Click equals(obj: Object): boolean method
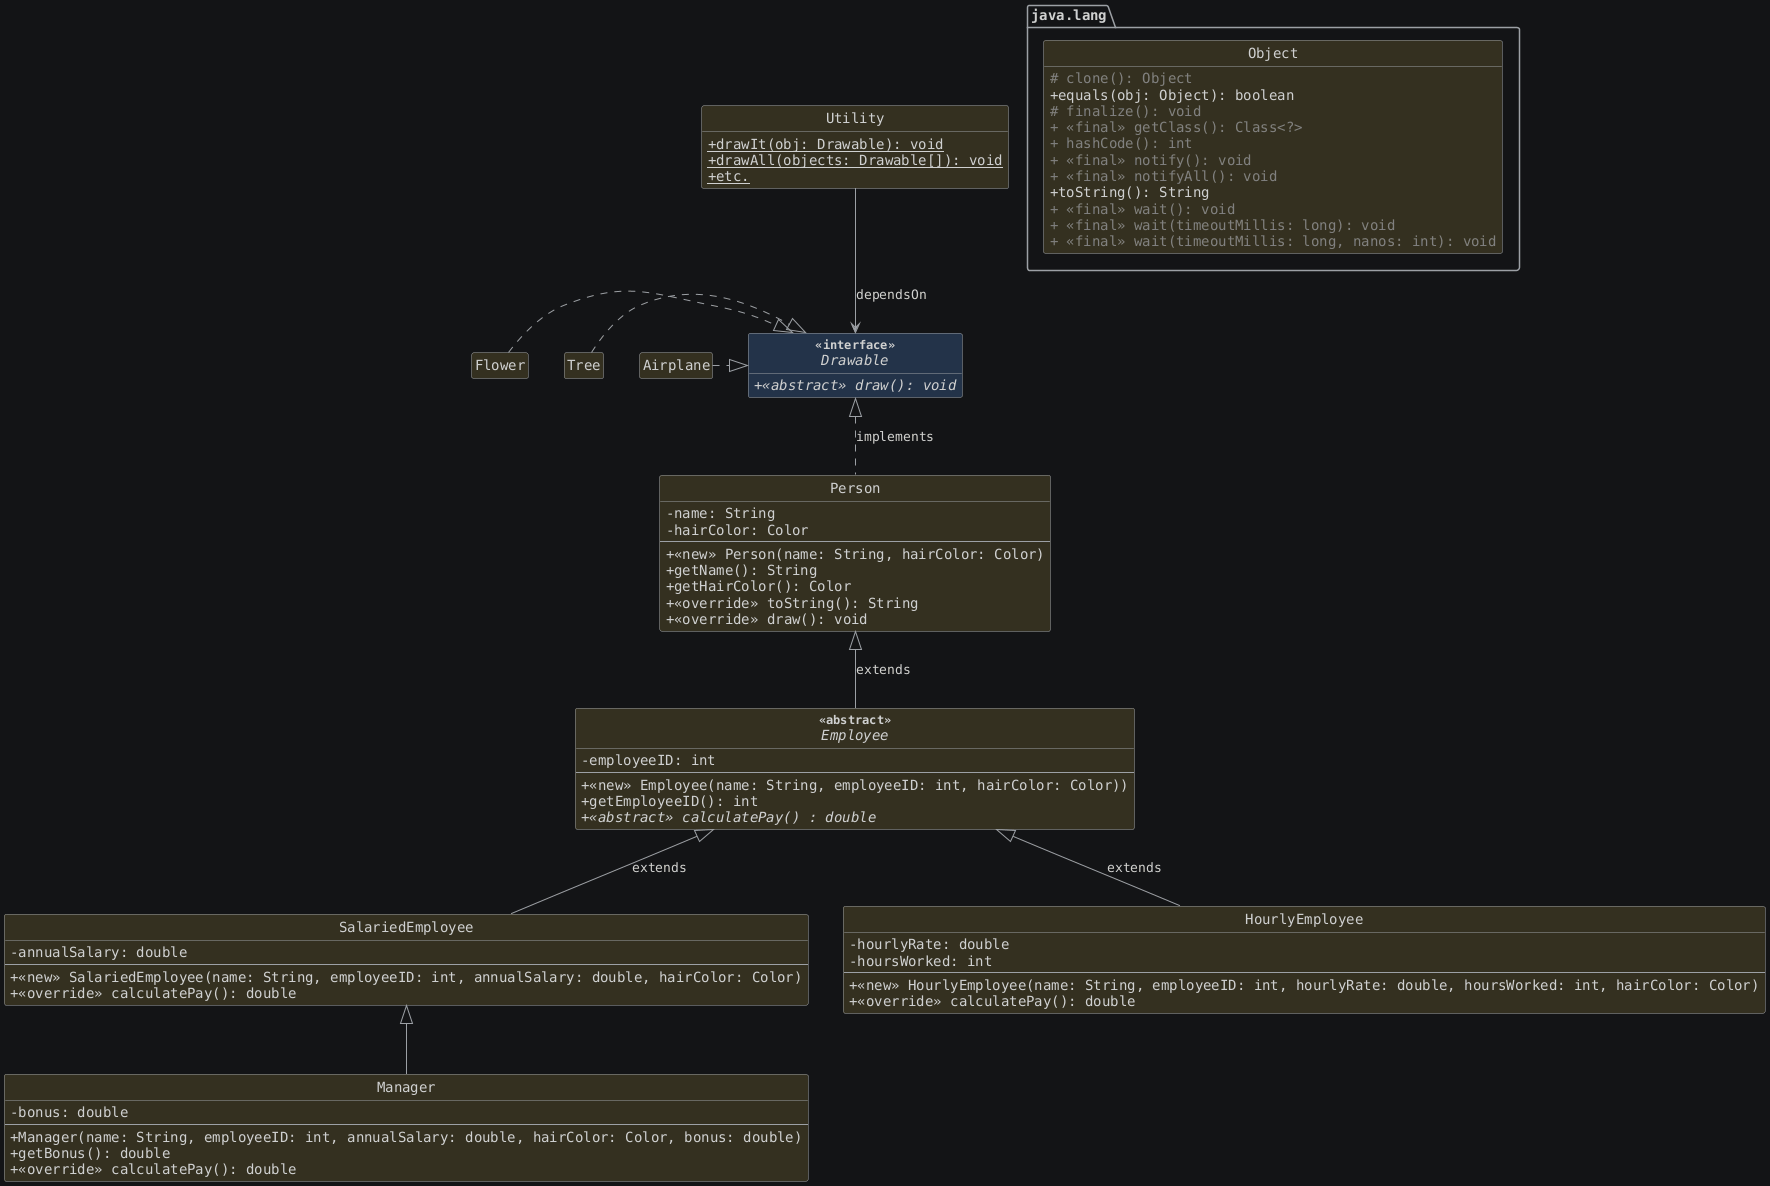This screenshot has height=1186, width=1770. pos(1172,95)
